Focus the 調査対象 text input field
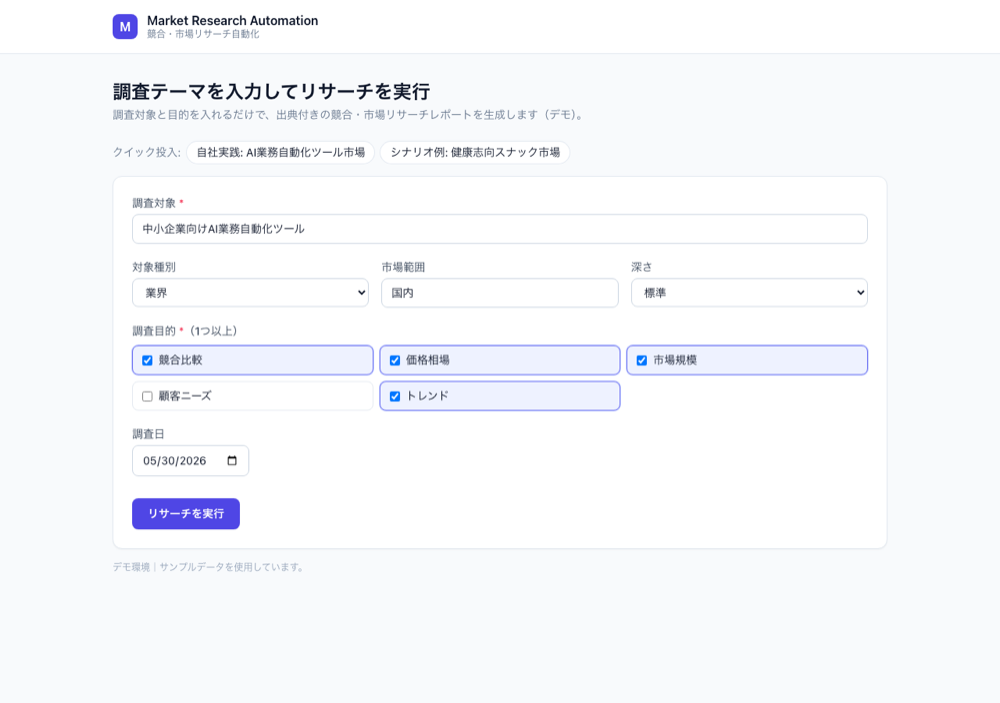This screenshot has height=703, width=1000. 500,229
